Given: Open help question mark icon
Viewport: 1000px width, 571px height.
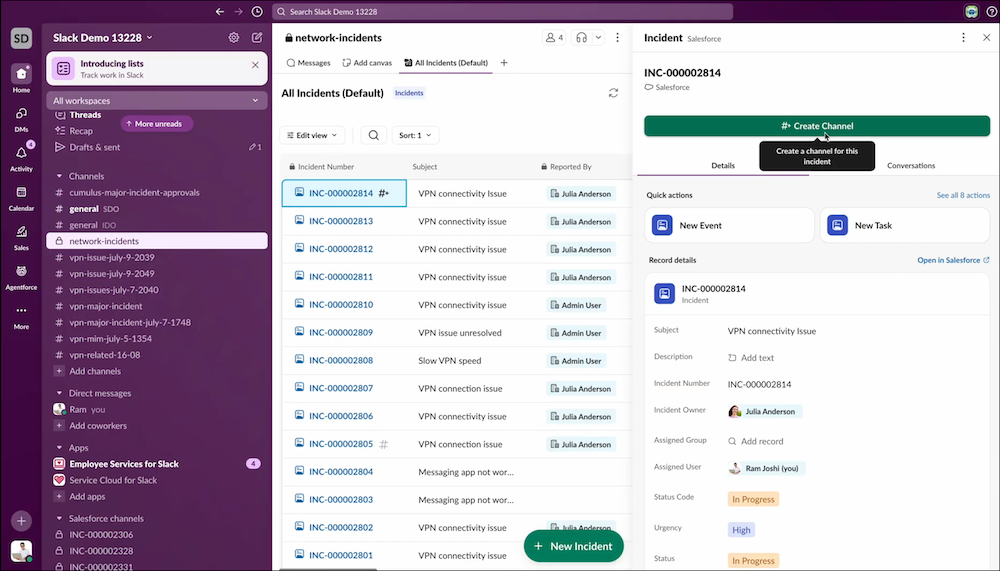Looking at the screenshot, I should tap(992, 11).
